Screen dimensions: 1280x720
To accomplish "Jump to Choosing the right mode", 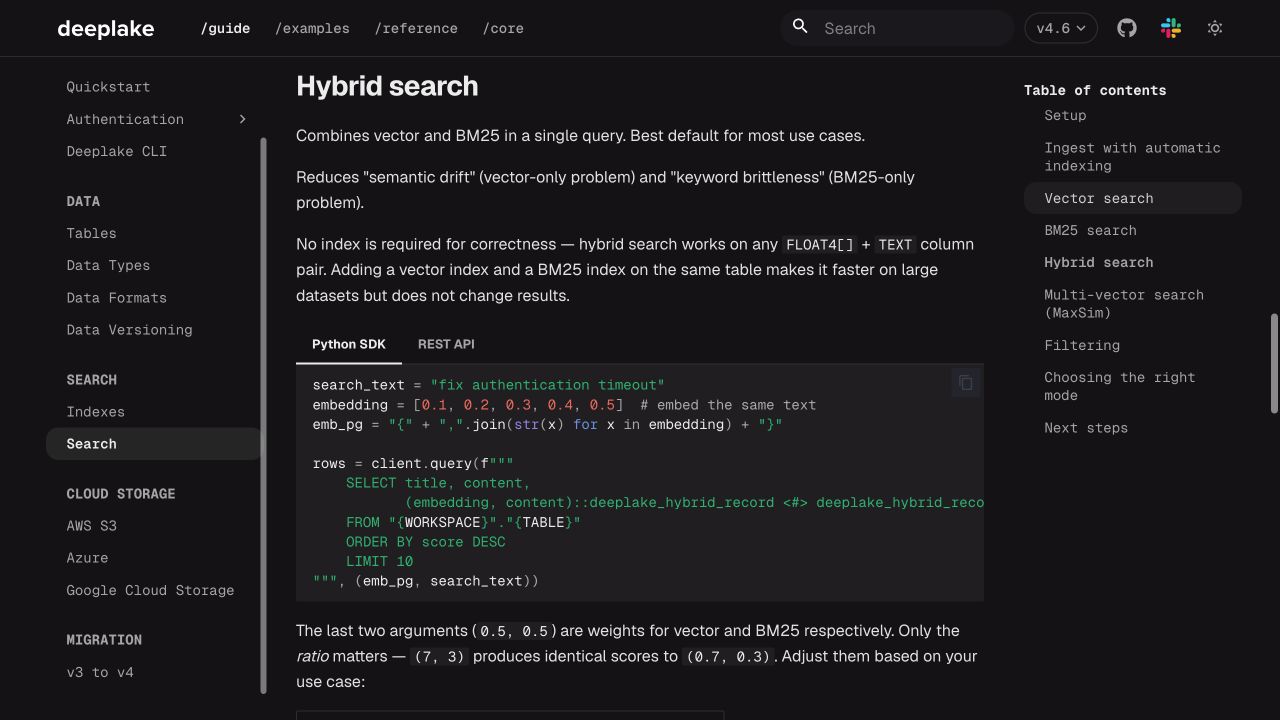I will [x=1119, y=386].
